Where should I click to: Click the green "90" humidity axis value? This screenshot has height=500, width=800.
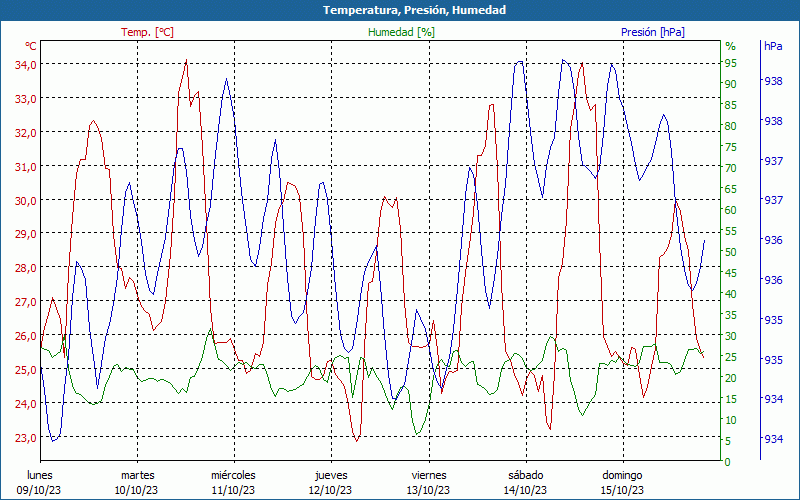731,84
